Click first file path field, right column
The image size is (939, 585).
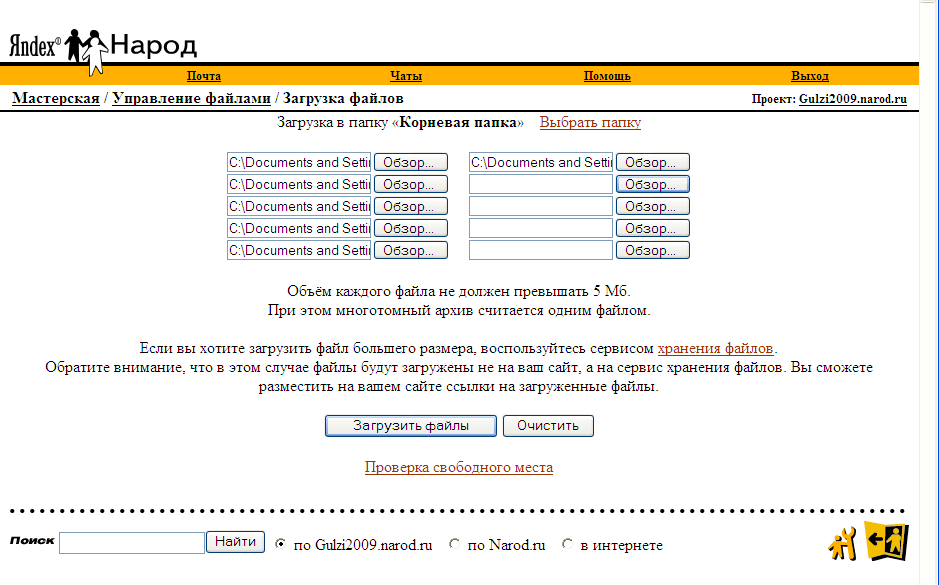pyautogui.click(x=541, y=162)
